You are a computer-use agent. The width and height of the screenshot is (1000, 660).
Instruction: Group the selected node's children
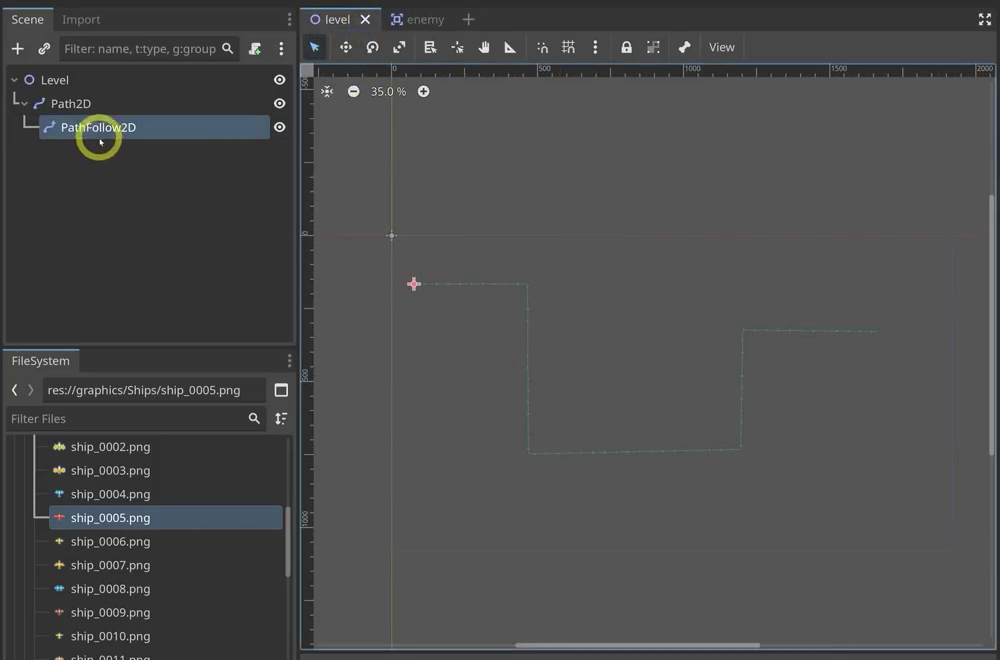point(653,47)
